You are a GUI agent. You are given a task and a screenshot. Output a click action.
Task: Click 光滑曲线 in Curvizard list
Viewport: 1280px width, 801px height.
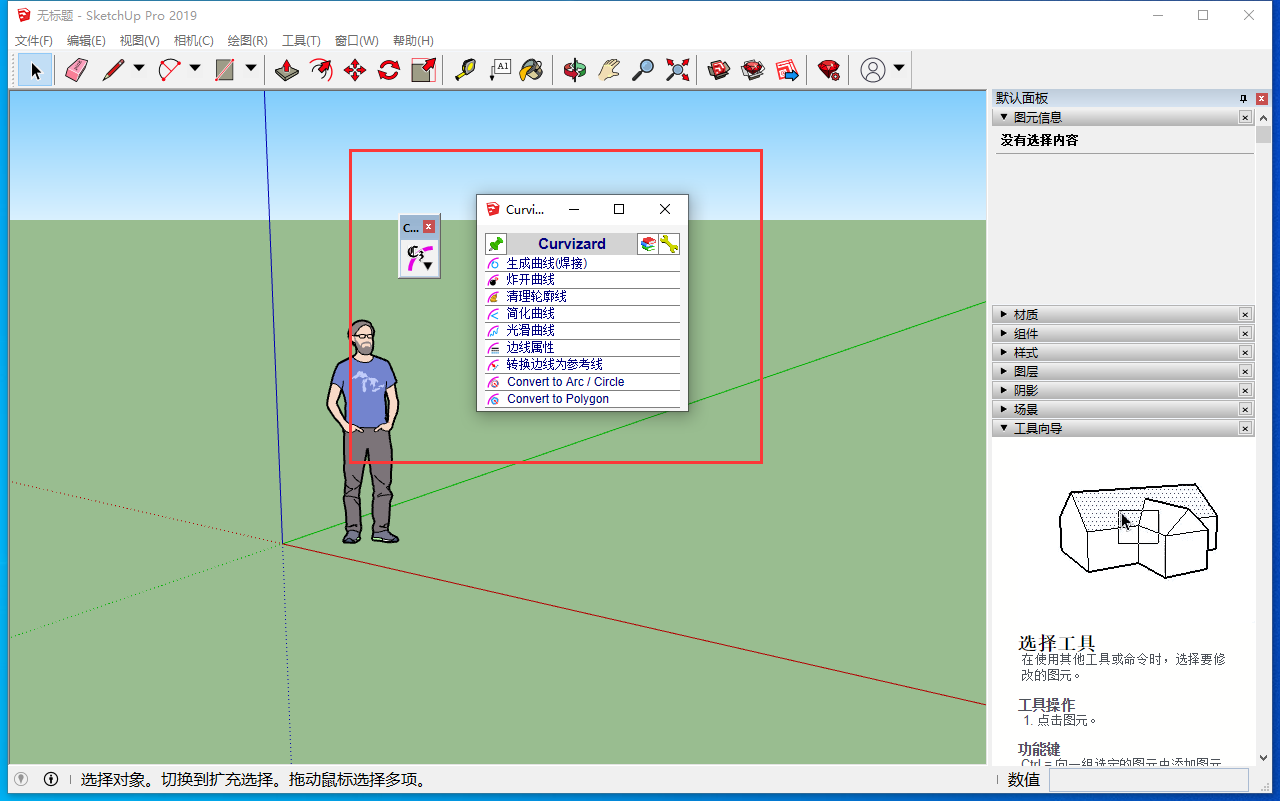coord(530,330)
